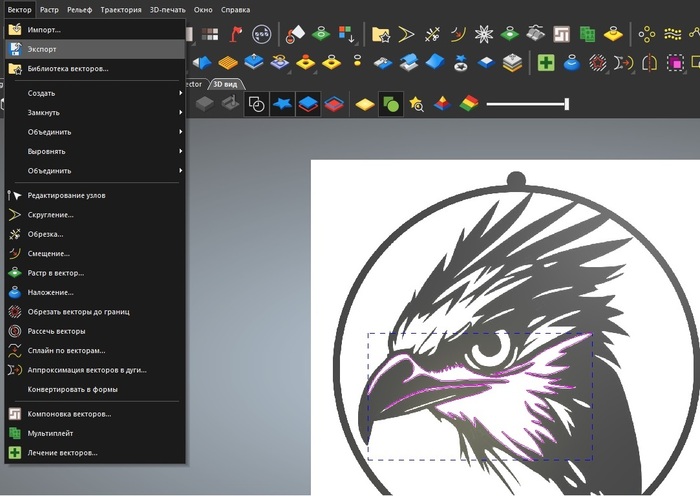Select Обрезать векторы до границ
This screenshot has width=700, height=496.
point(95,312)
